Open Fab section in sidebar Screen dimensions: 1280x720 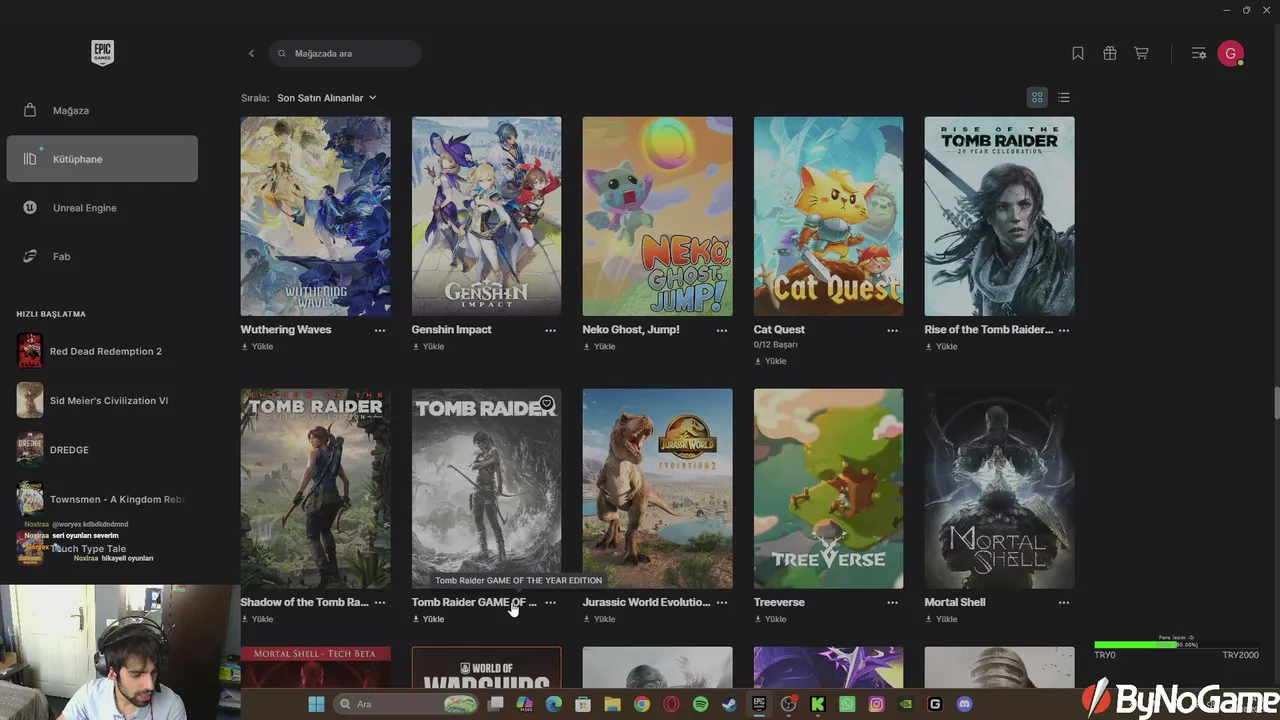pyautogui.click(x=102, y=257)
